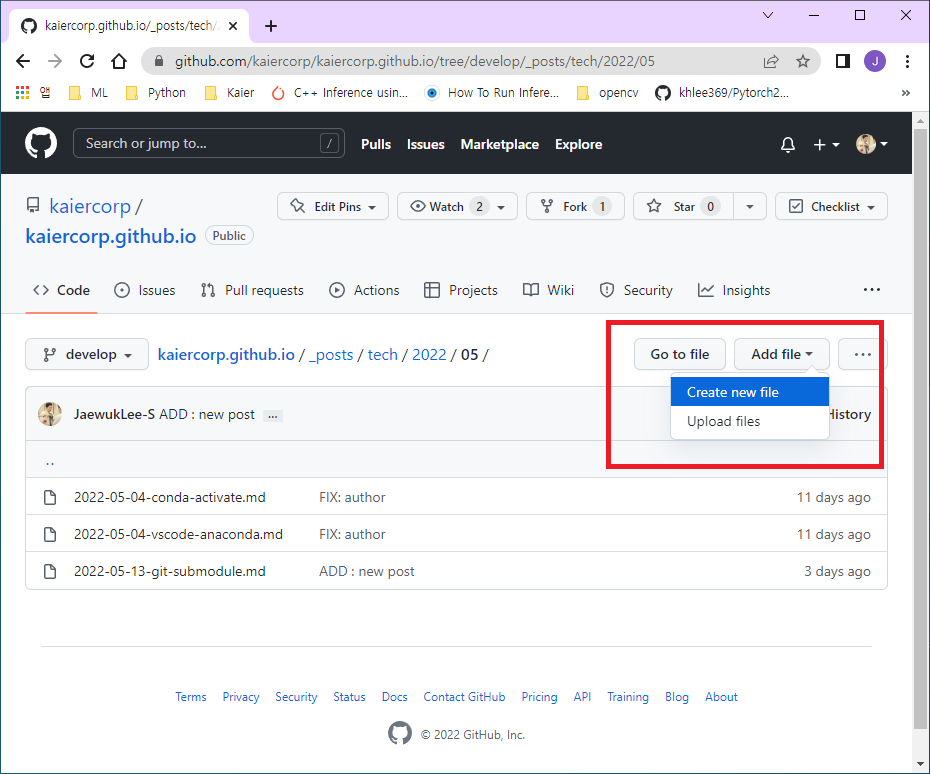
Task: Open the Chrome apps grid shortcut
Action: [x=22, y=92]
